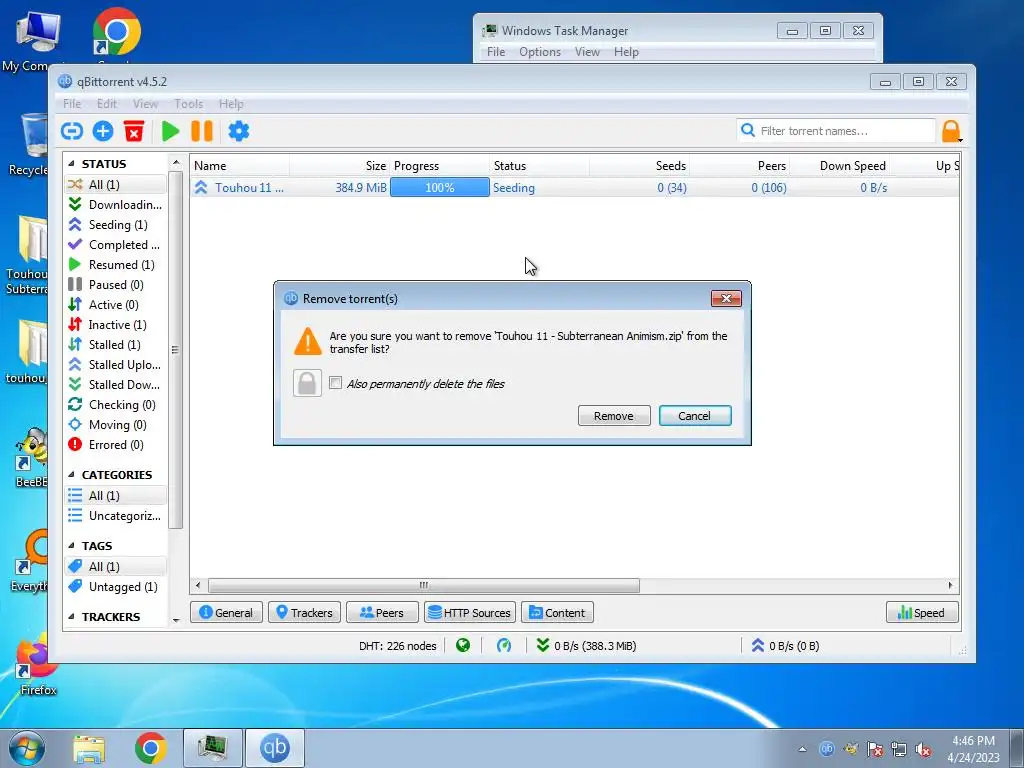Select the Active (0) status filter
Screen dimensions: 1024x768
click(x=116, y=305)
